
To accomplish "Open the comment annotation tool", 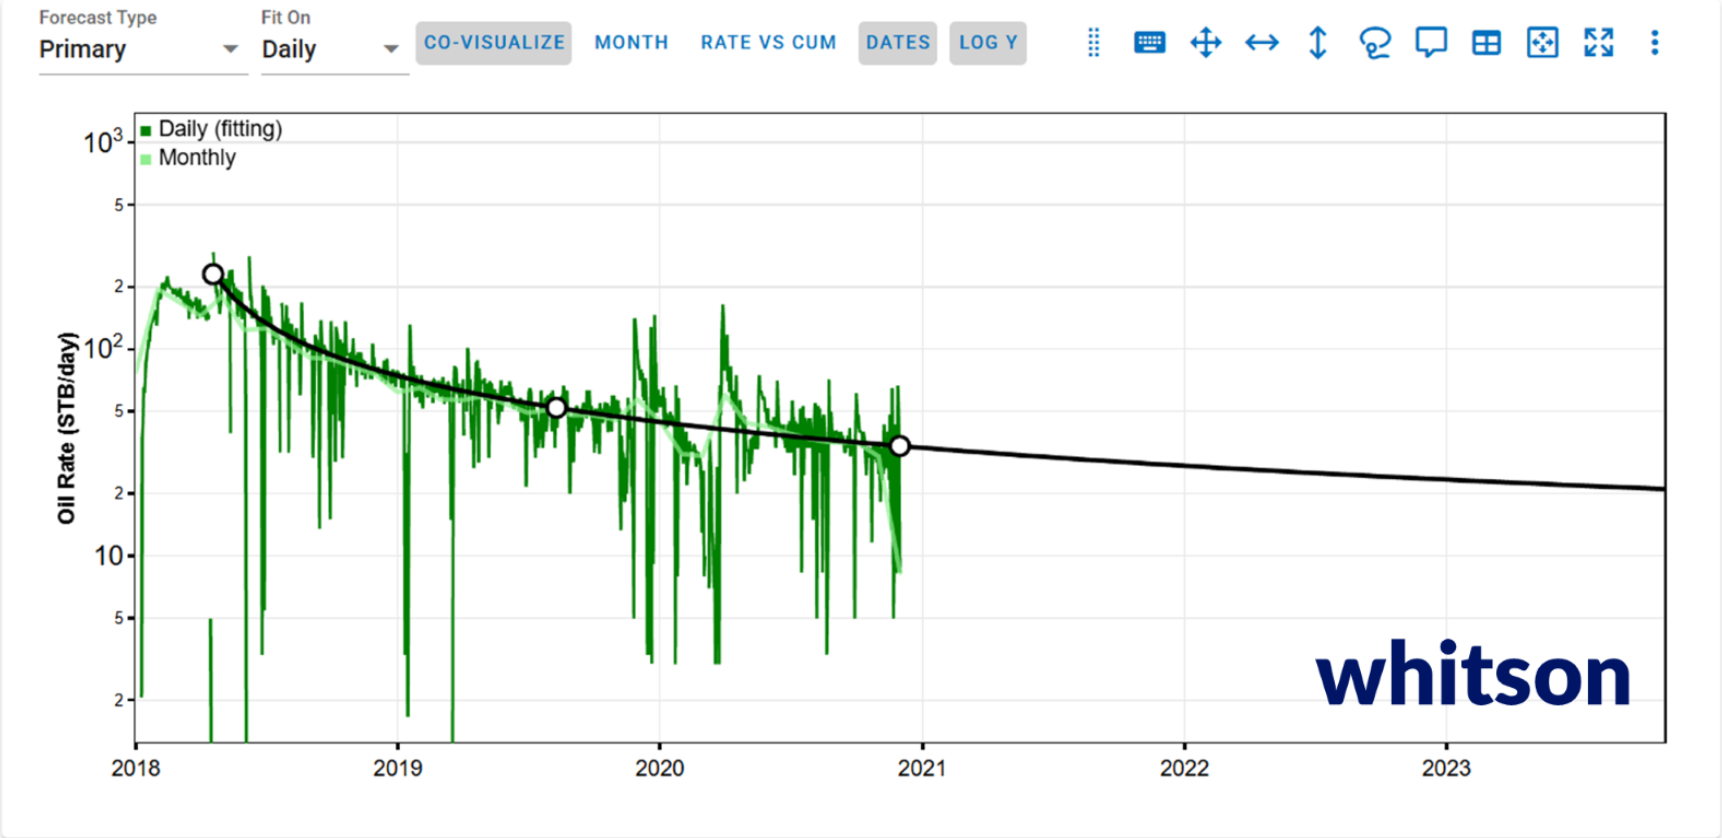I will coord(1431,43).
